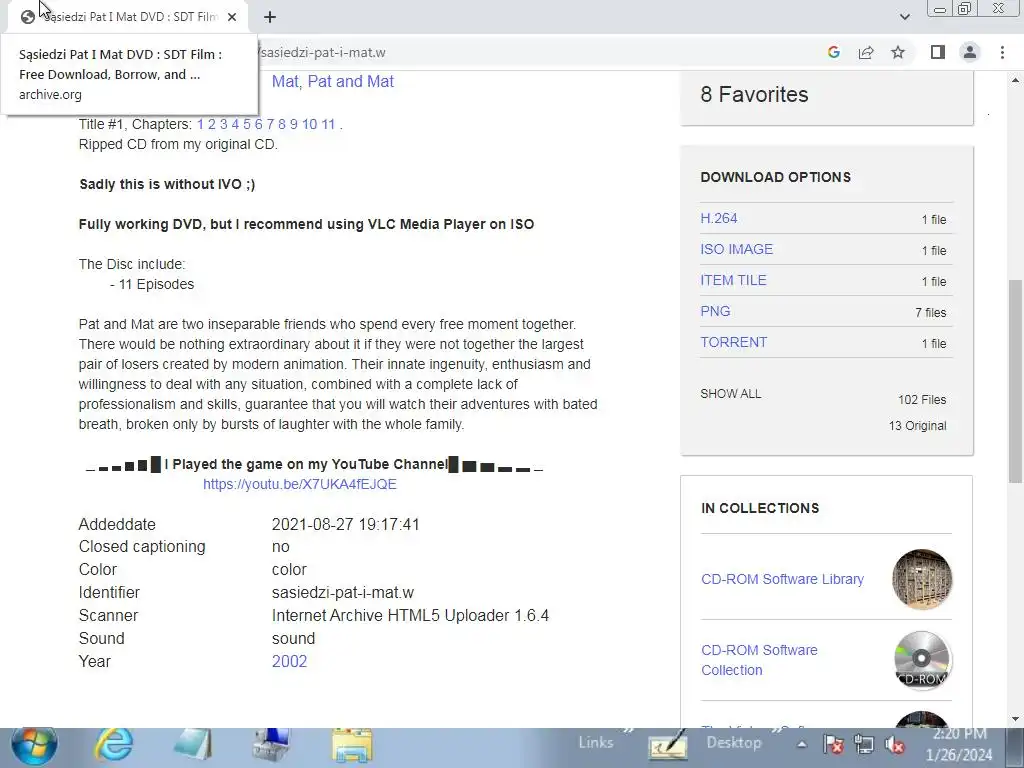Open the Chrome profile avatar

(970, 52)
